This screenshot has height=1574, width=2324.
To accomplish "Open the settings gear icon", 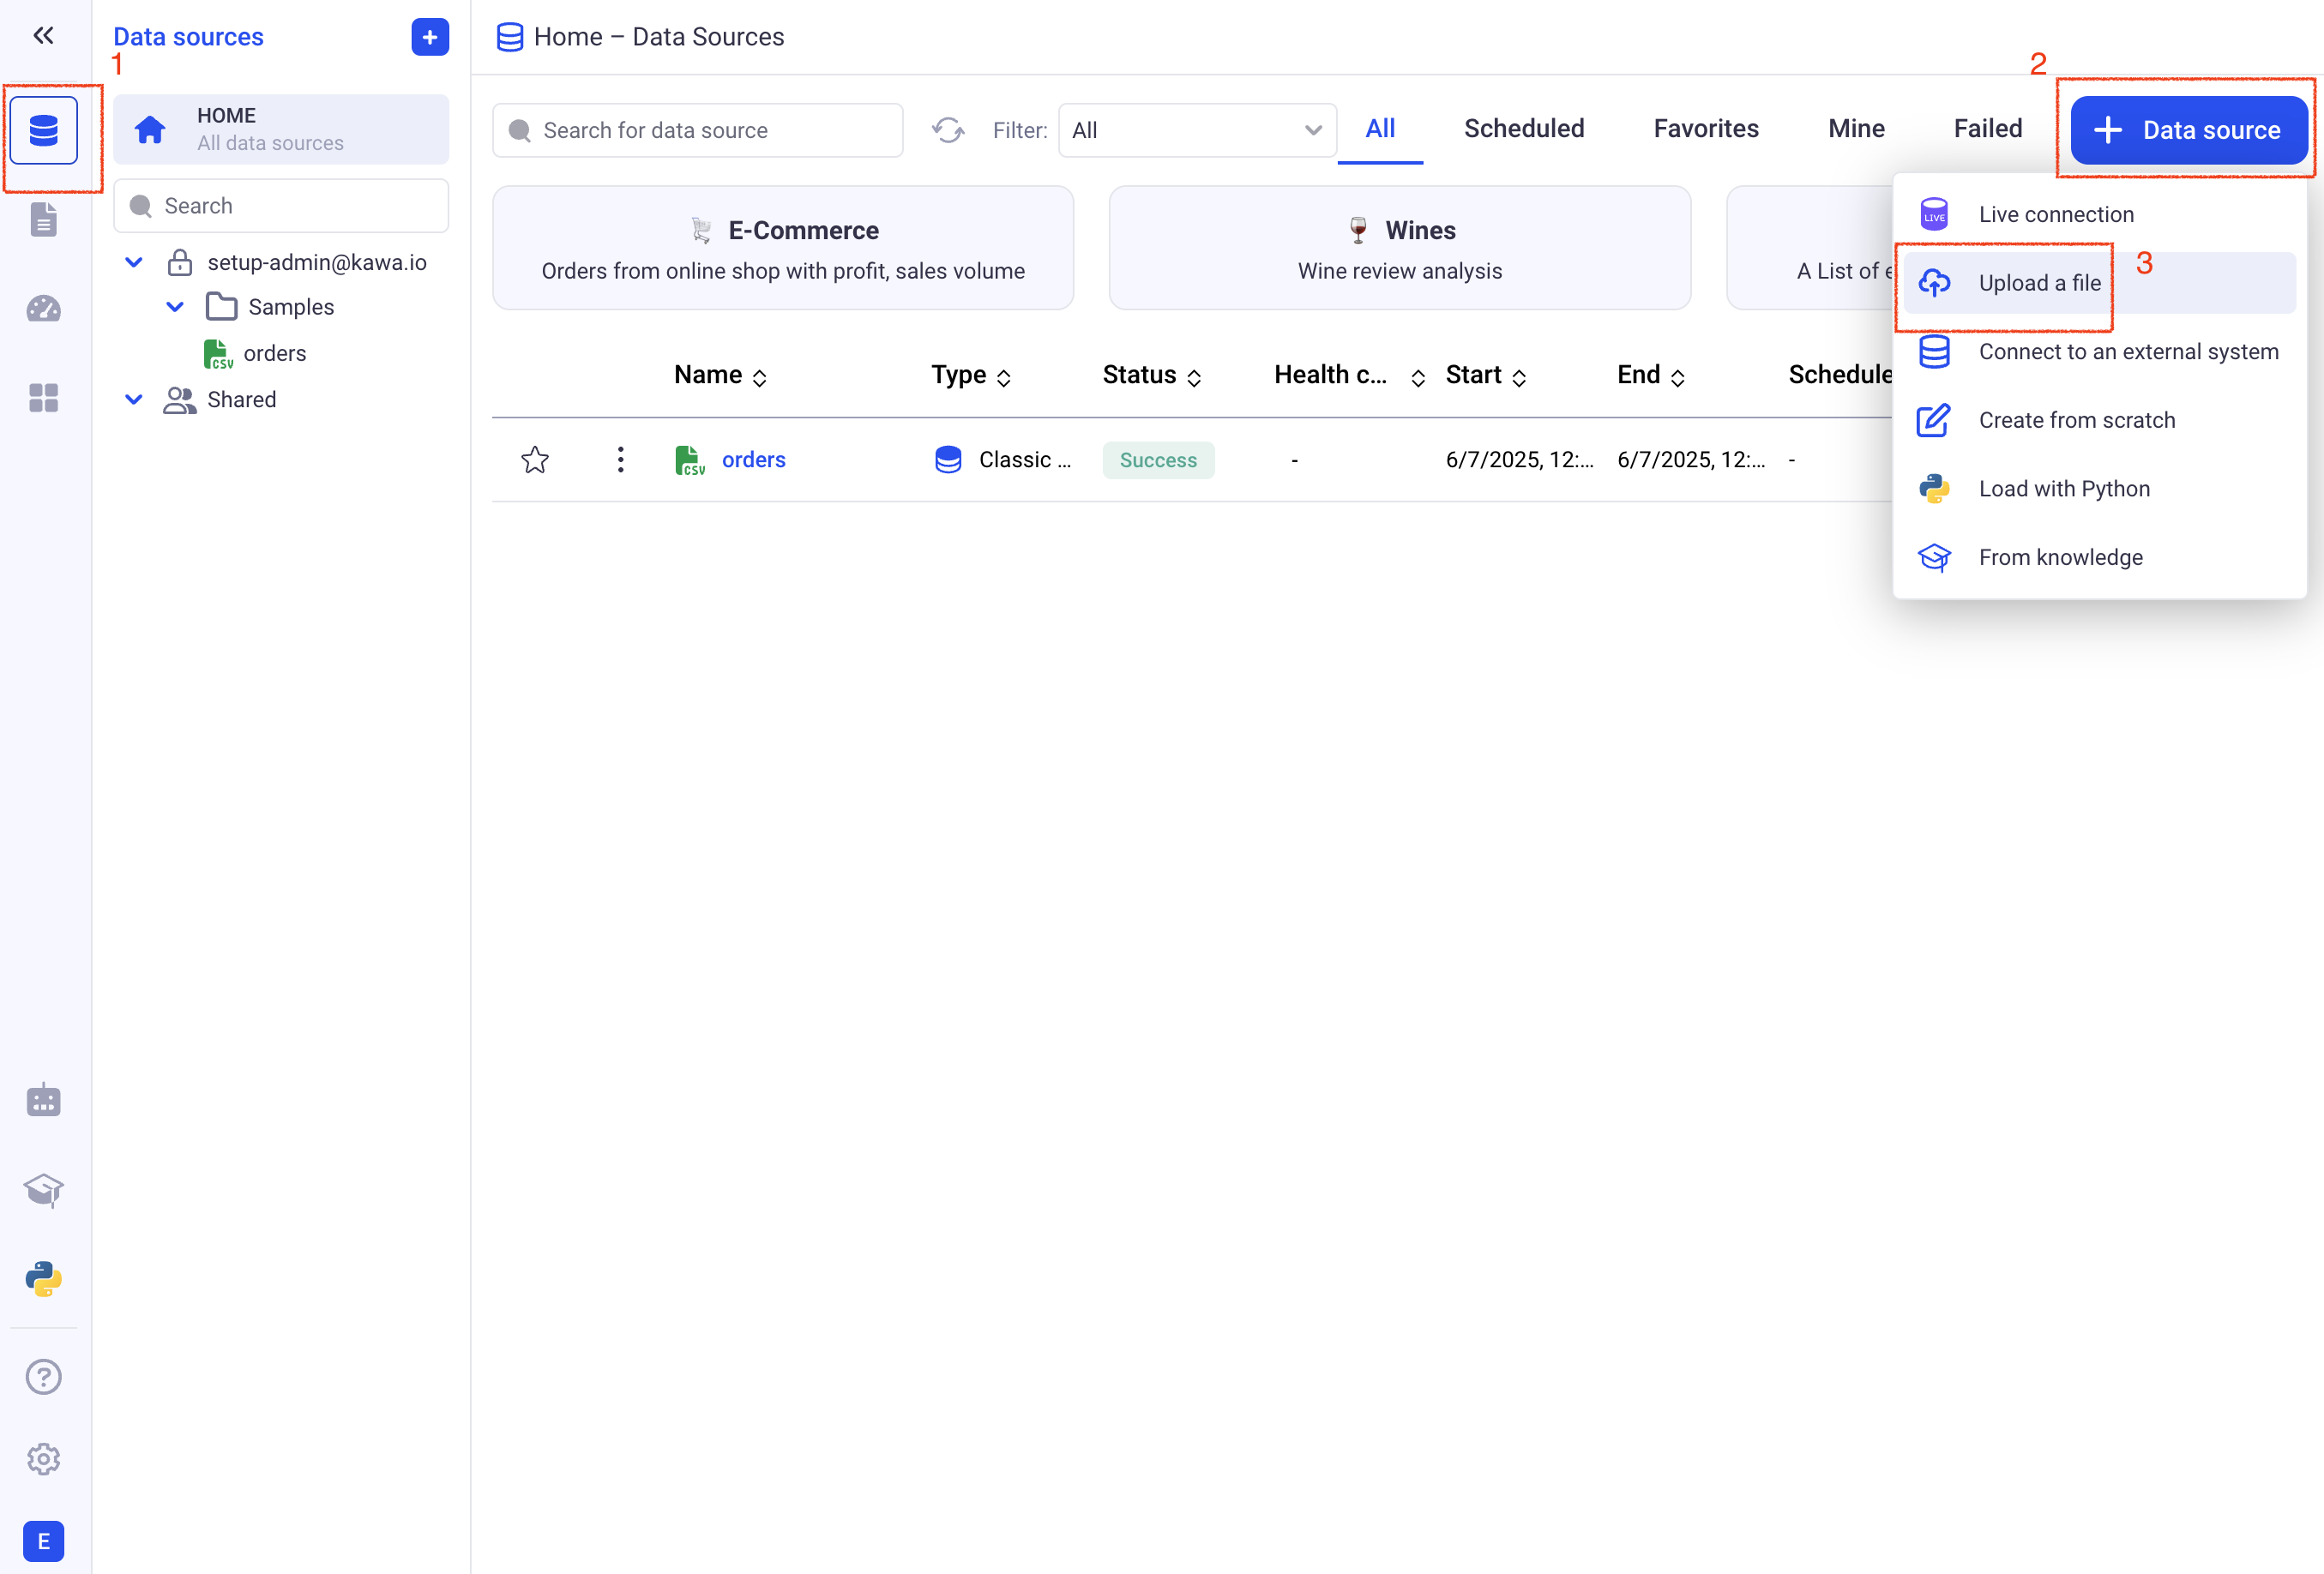I will point(43,1459).
